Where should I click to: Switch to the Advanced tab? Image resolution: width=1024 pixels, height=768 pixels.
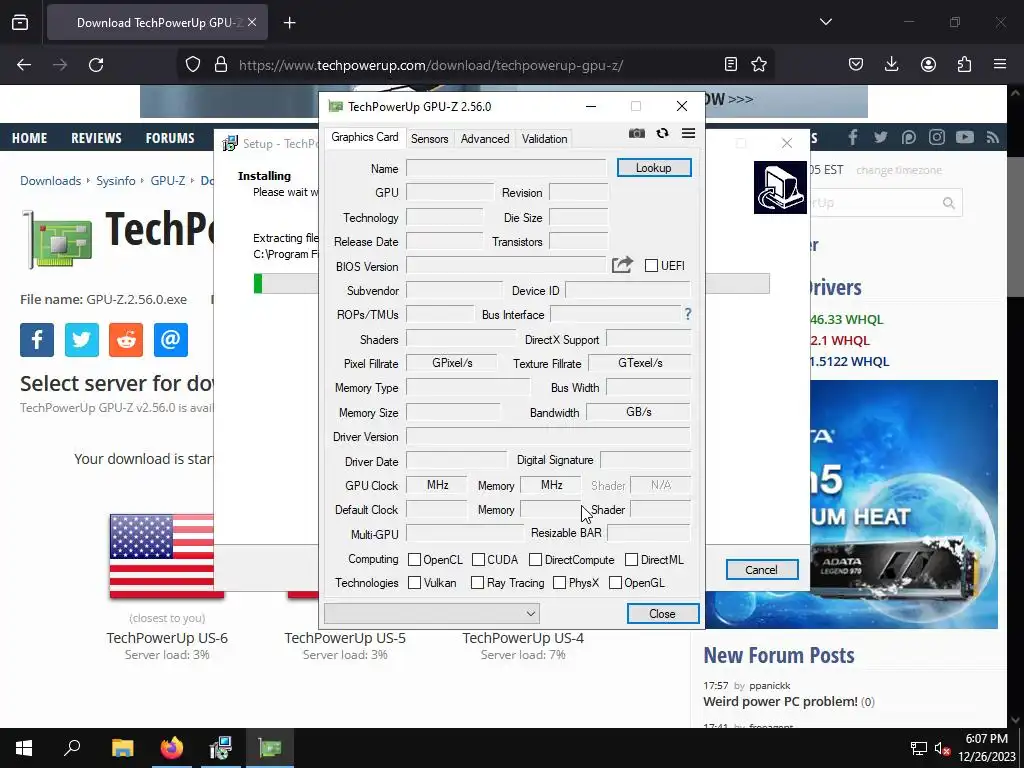tap(485, 138)
